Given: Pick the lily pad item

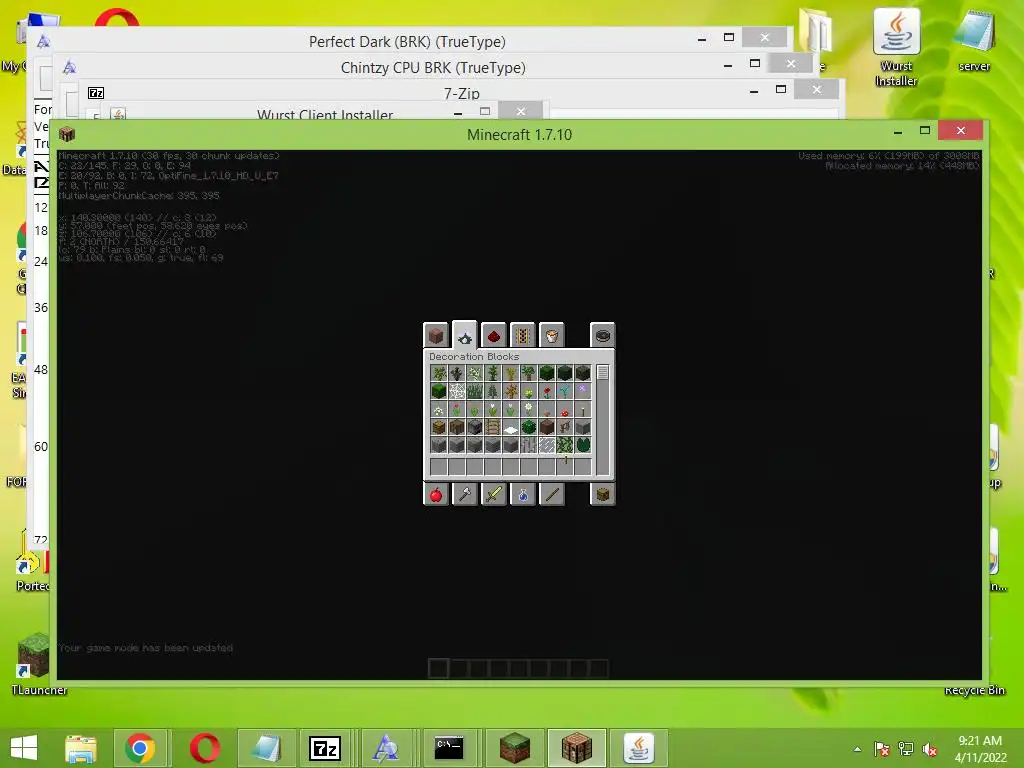Looking at the screenshot, I should pyautogui.click(x=583, y=445).
